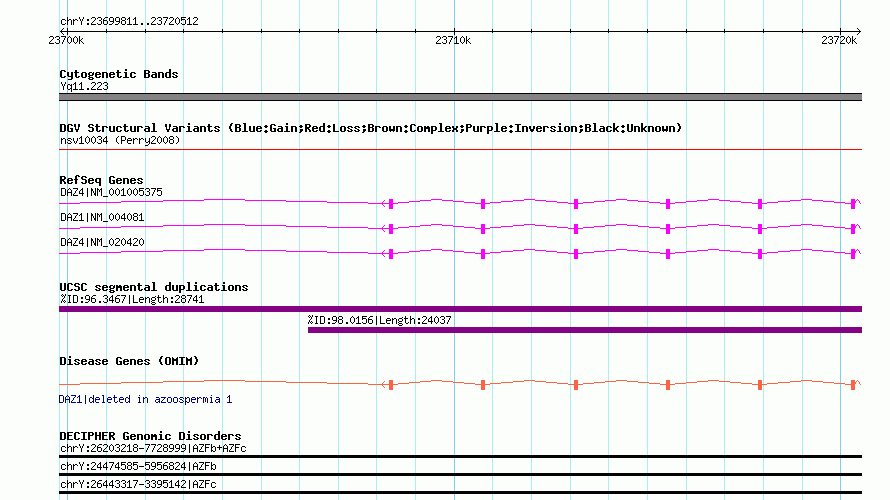Open the DAZ1|deleted in azoospermia 1 link
This screenshot has height=500, width=890.
(145, 400)
